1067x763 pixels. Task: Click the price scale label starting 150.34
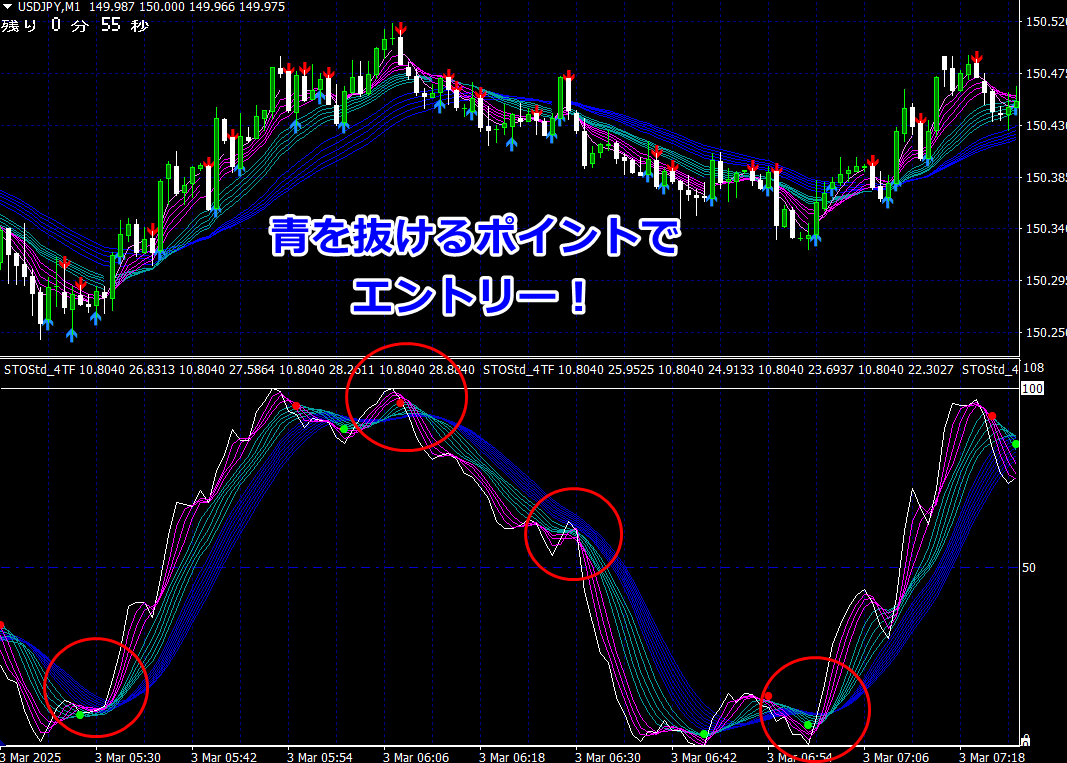pyautogui.click(x=1046, y=229)
